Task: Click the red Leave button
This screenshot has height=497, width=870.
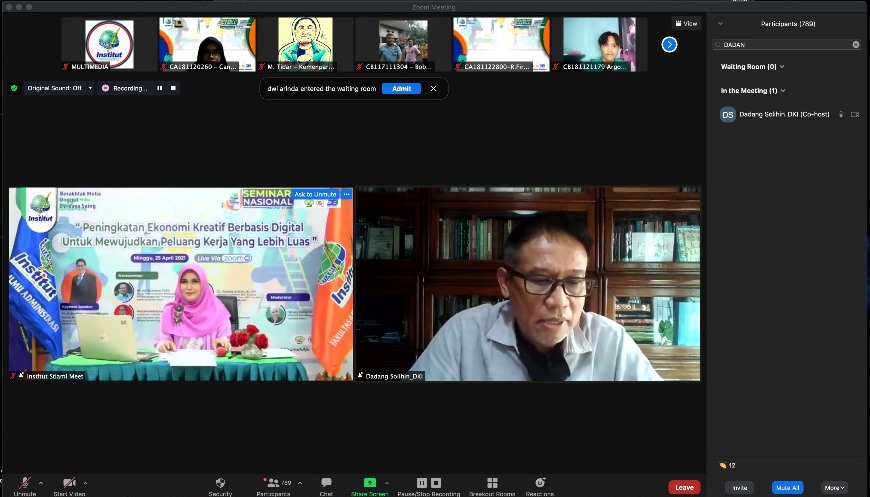Action: (x=684, y=487)
